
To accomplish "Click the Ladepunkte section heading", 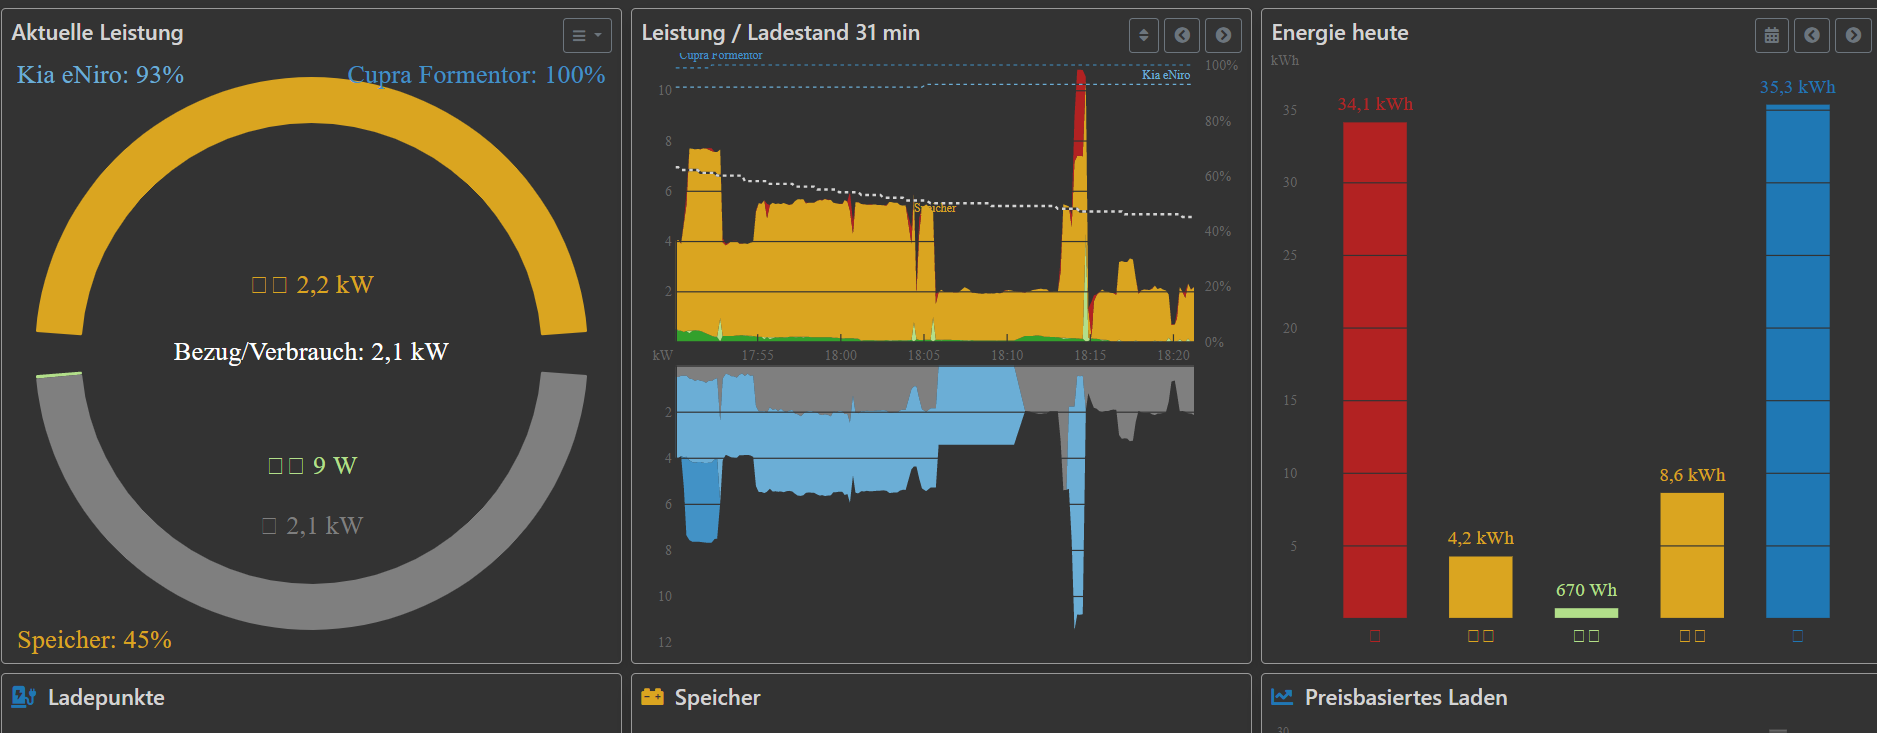I will tap(106, 698).
